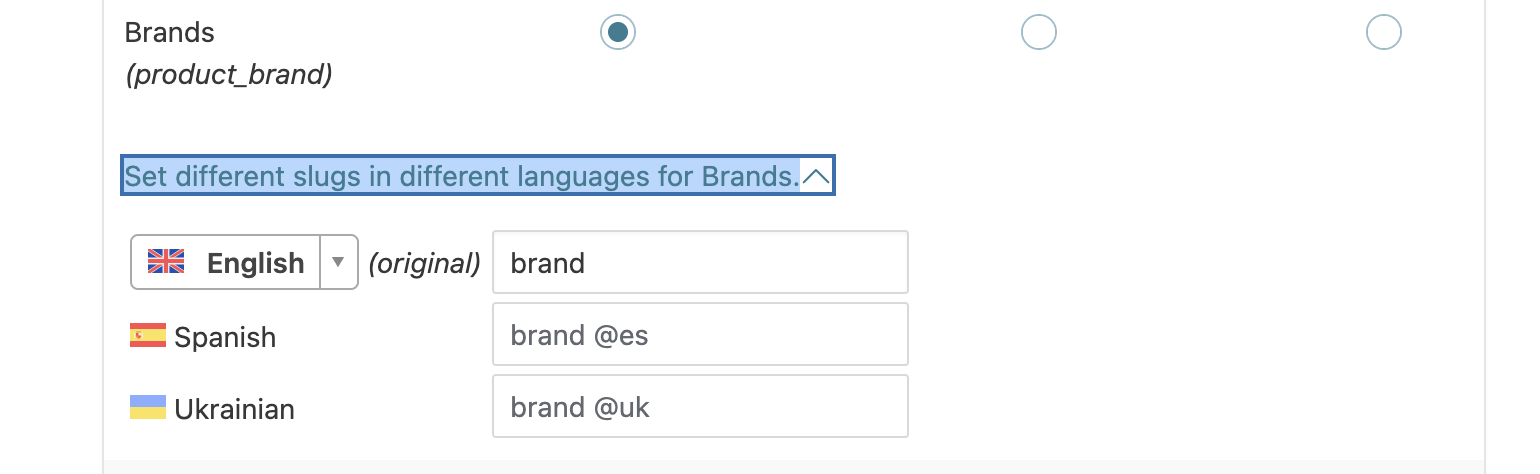This screenshot has width=1540, height=474.
Task: Click the (original) label beside the English selector
Action: coord(424,263)
